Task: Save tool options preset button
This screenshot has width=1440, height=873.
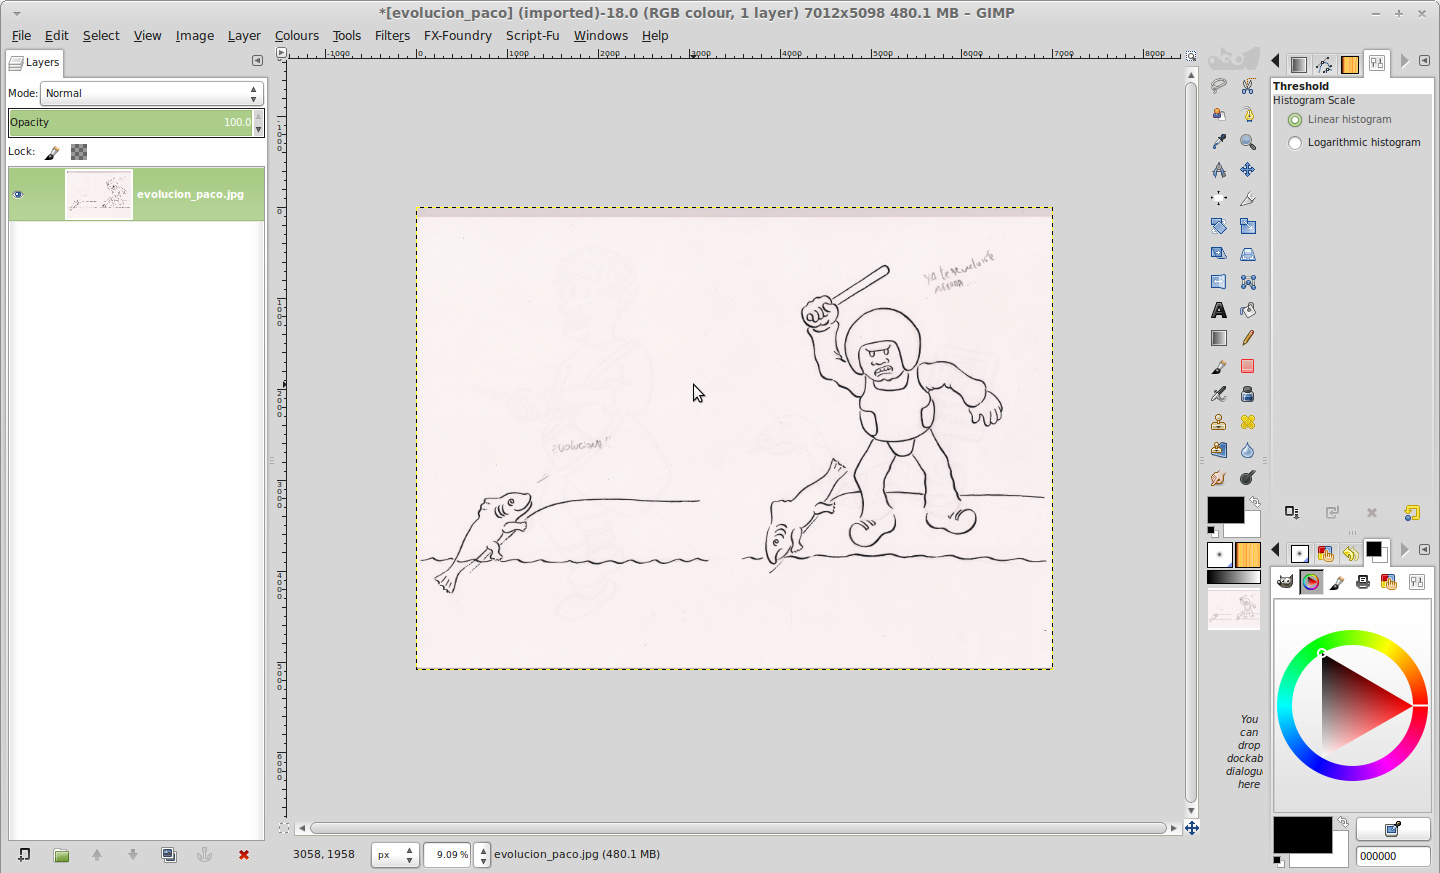Action: (x=1292, y=513)
